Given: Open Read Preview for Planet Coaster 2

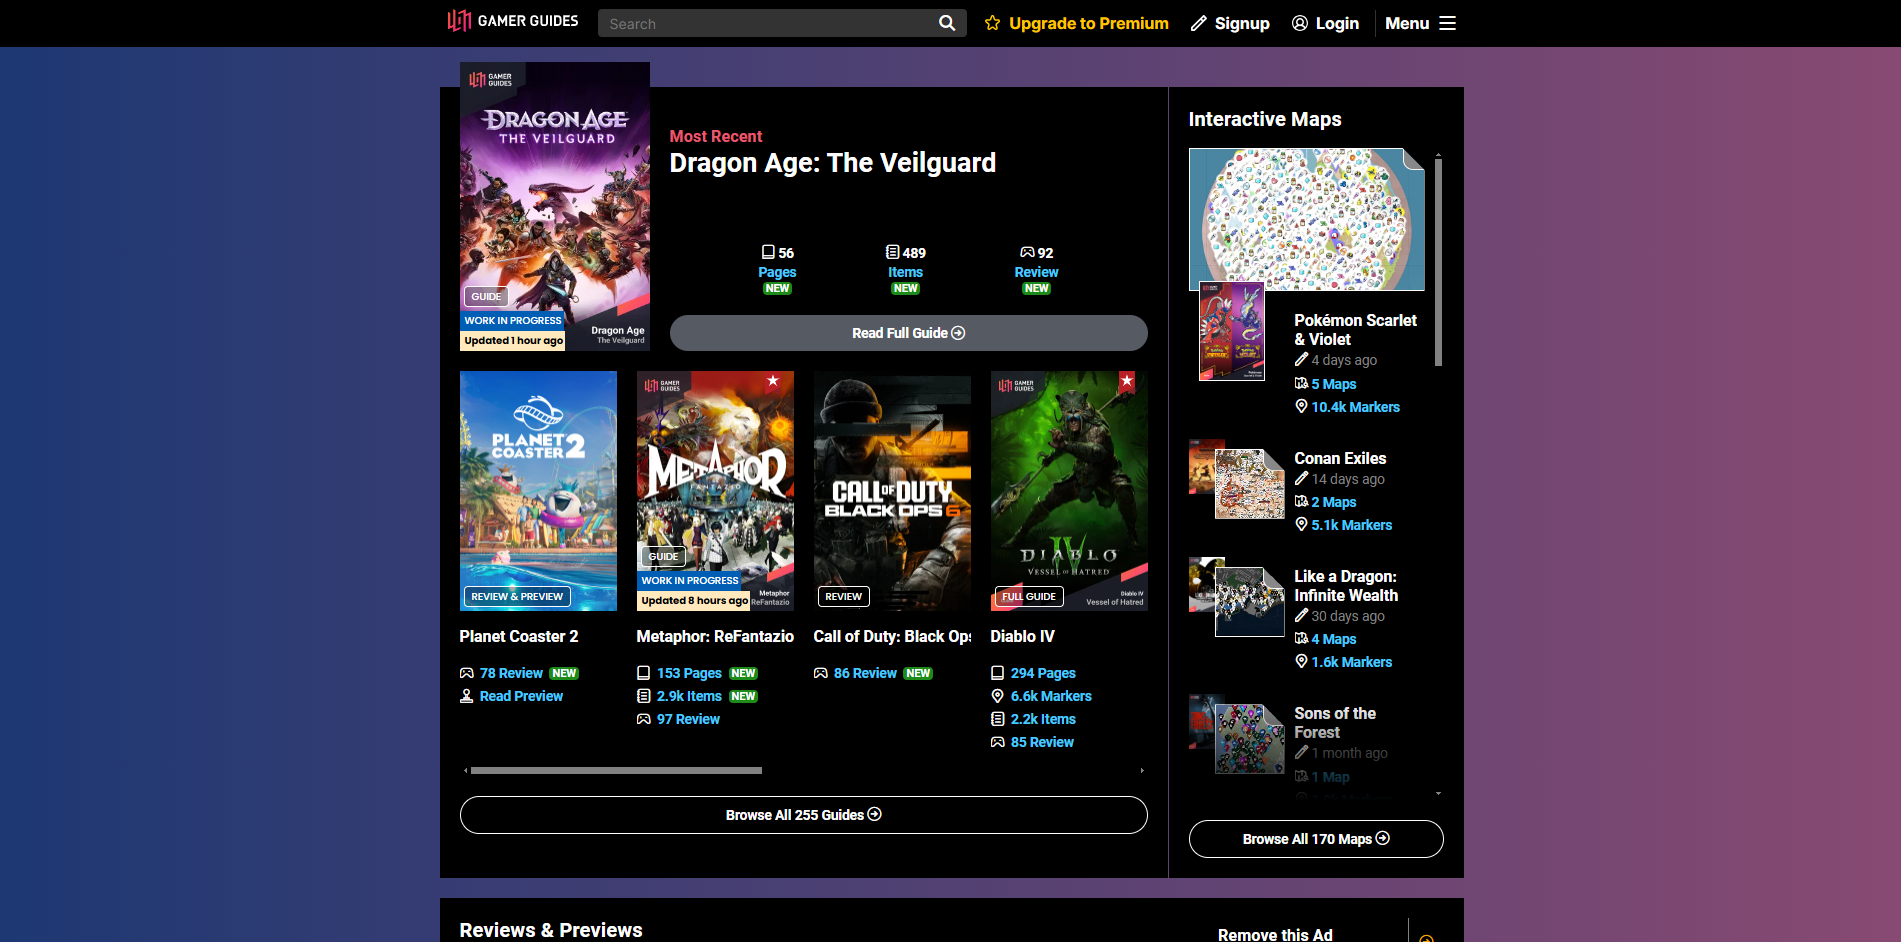Looking at the screenshot, I should click(521, 696).
